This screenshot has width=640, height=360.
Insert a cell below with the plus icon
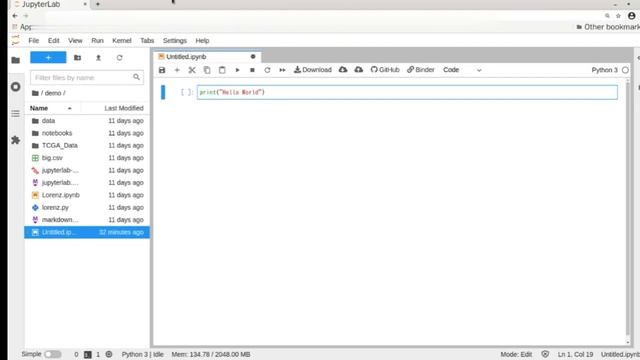pos(177,70)
